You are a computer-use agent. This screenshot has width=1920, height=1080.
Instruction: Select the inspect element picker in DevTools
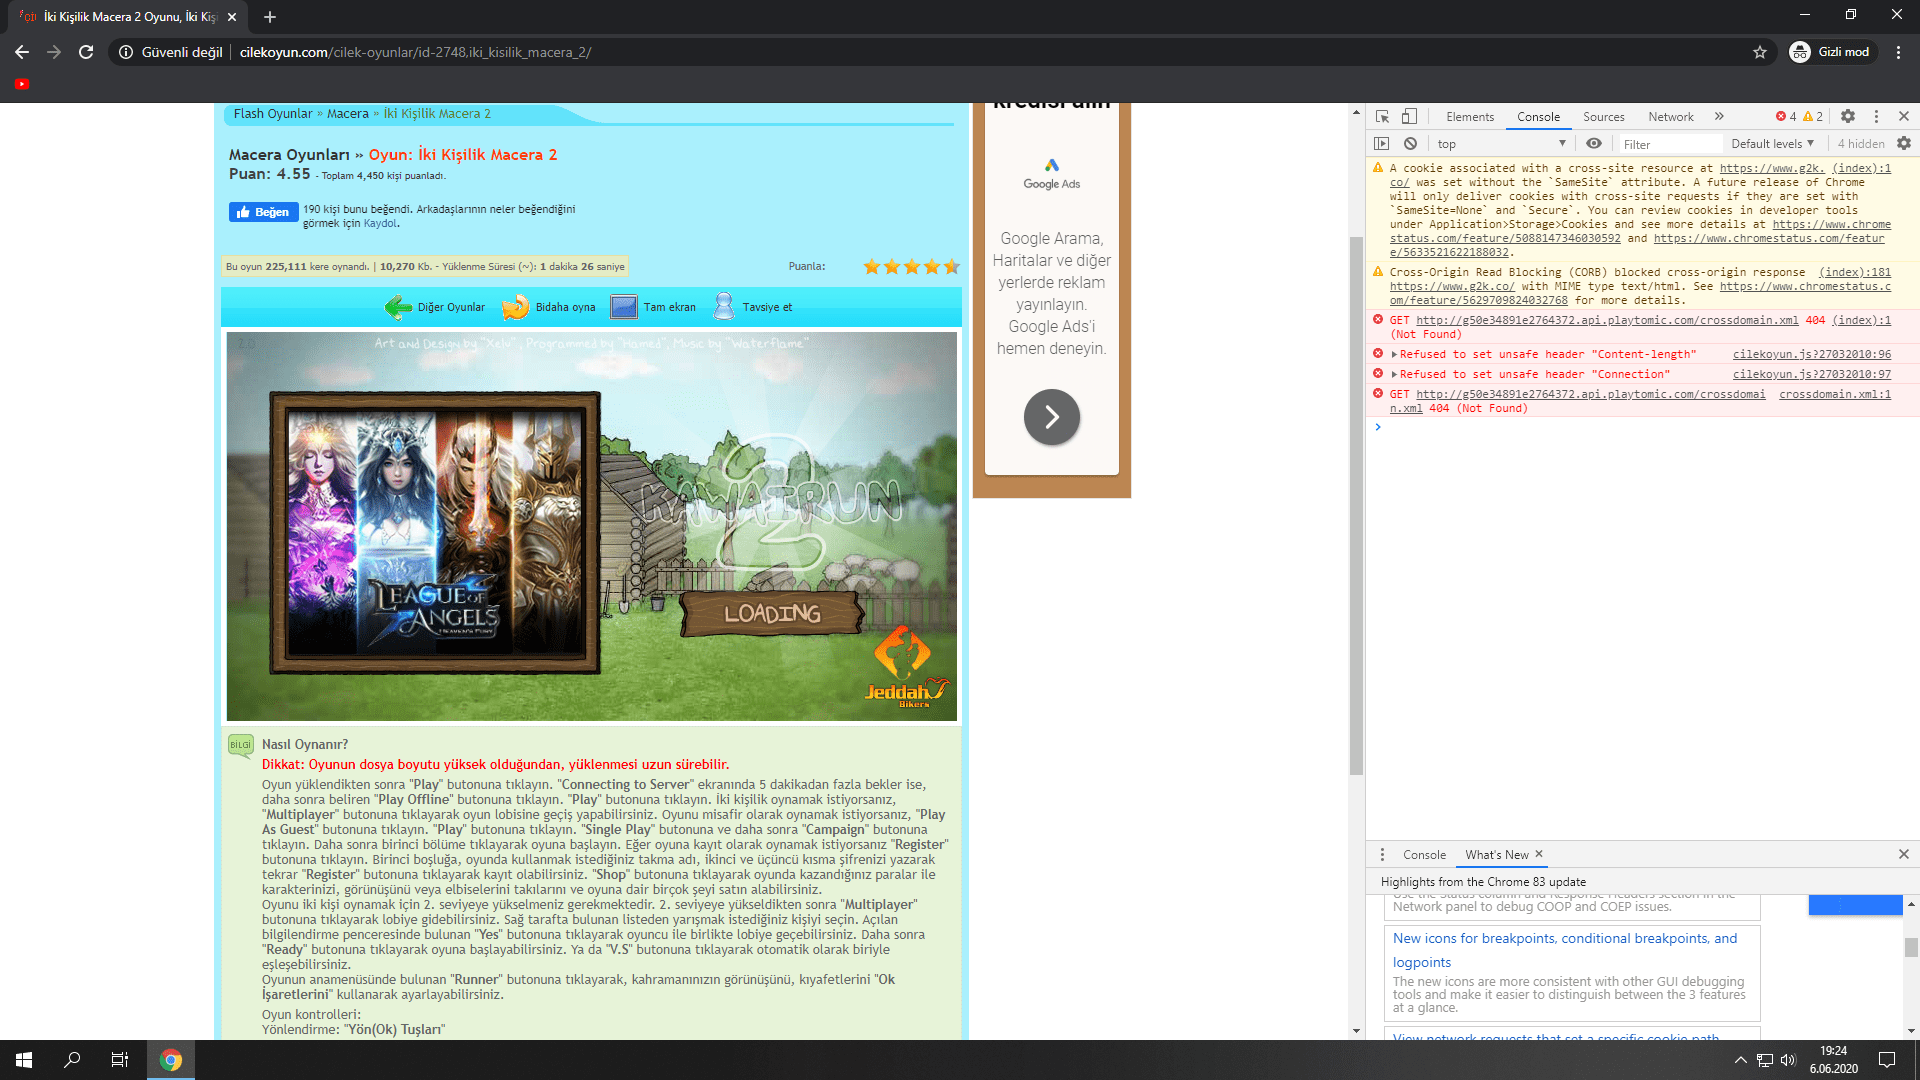[1382, 117]
